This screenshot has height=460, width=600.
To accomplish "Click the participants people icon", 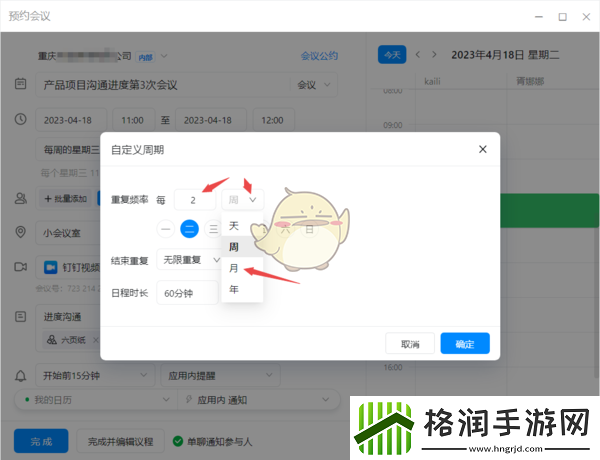I will point(21,198).
